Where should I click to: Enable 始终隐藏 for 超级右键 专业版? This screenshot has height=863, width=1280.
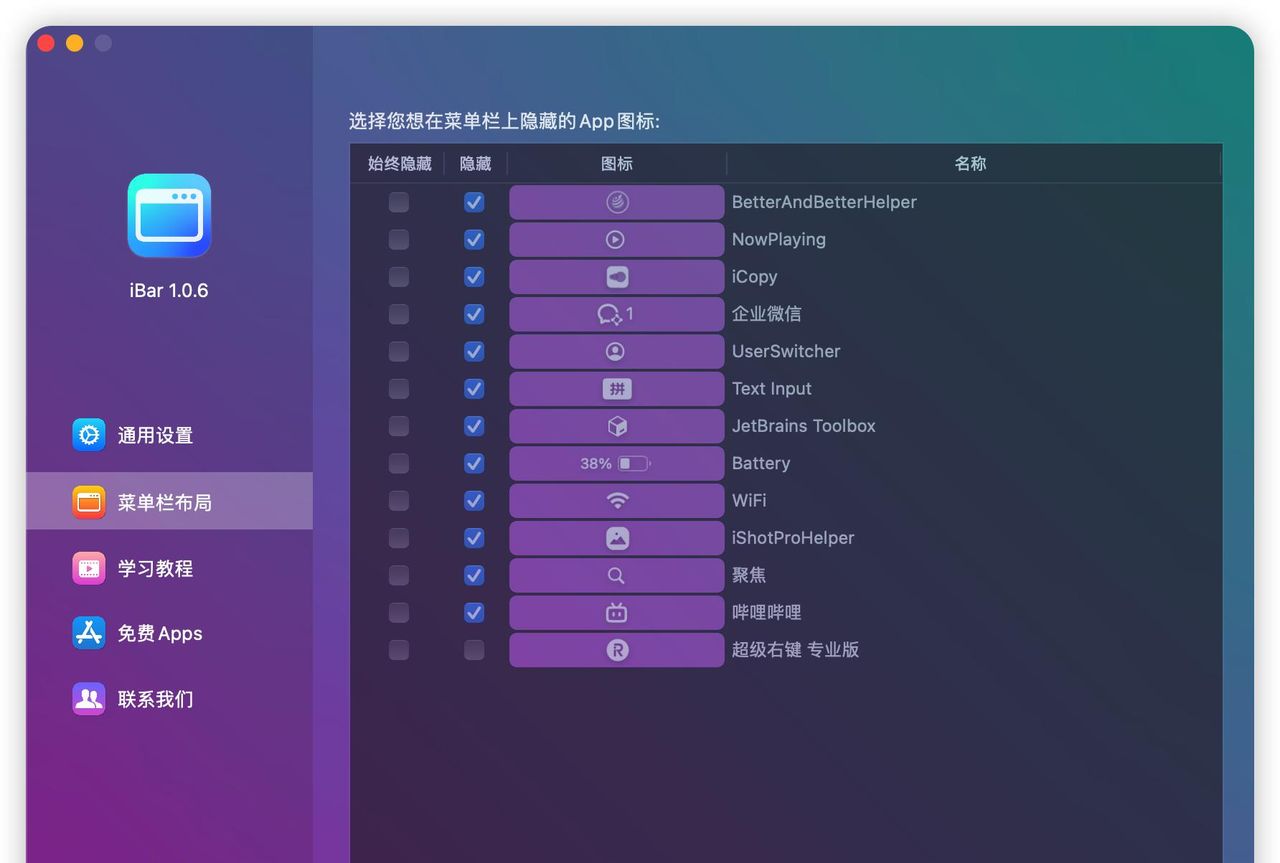[399, 650]
